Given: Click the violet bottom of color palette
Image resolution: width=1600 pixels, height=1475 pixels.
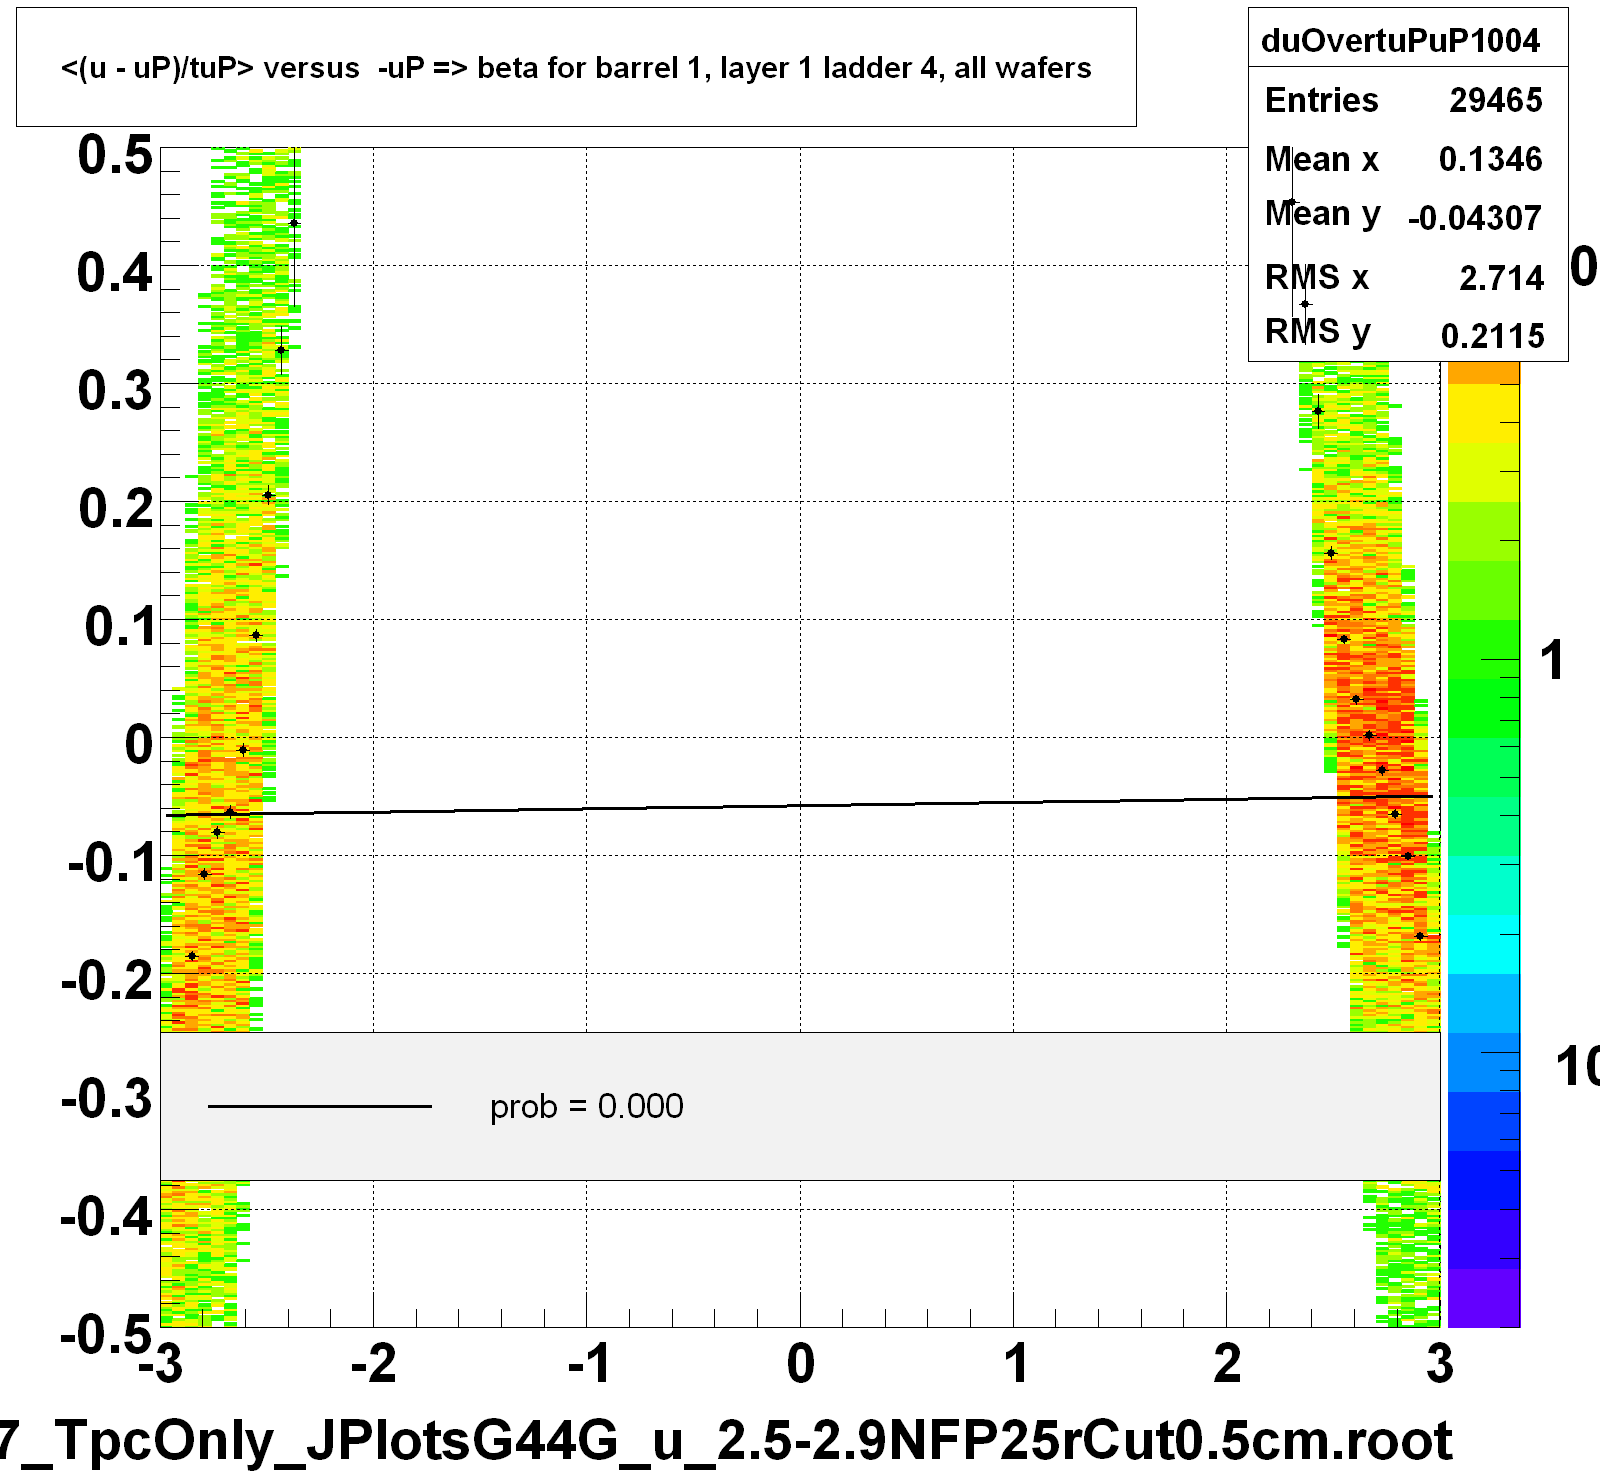Looking at the screenshot, I should pos(1484,1298).
